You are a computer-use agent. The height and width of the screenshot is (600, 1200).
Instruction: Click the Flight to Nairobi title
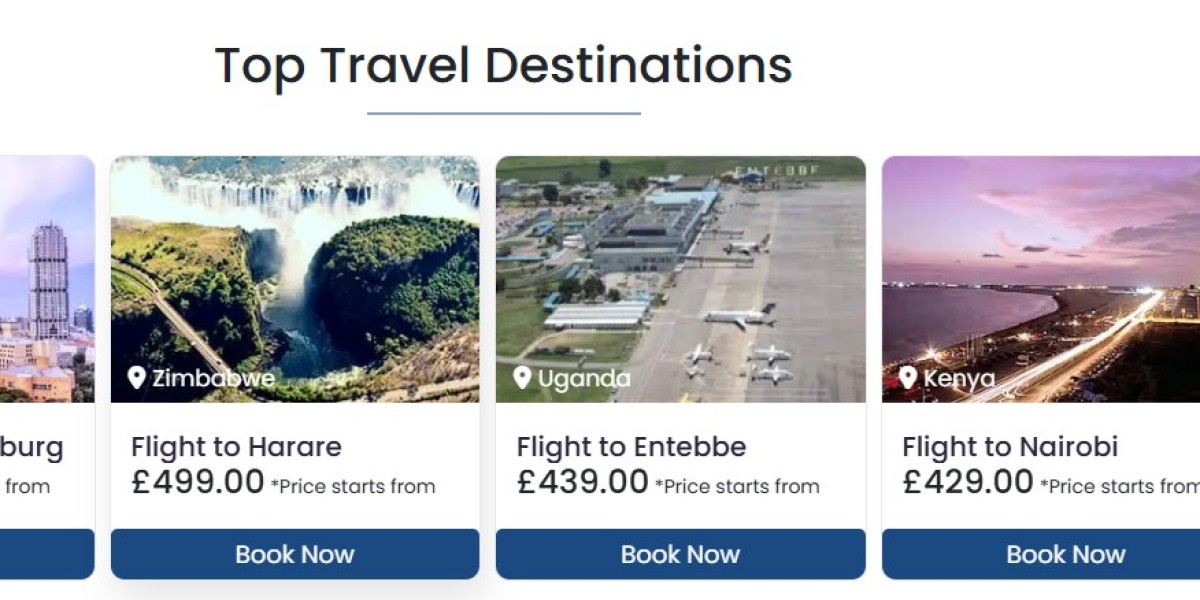point(1010,447)
